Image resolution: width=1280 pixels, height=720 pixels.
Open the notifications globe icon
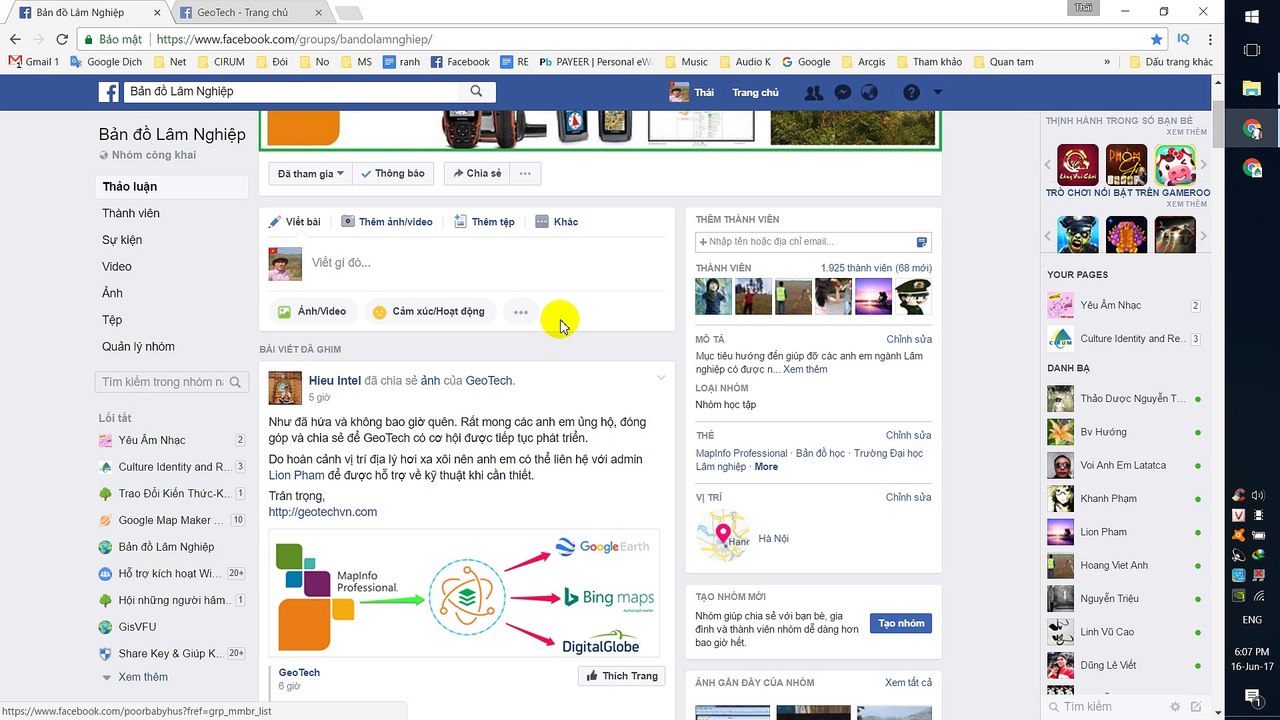coord(870,92)
